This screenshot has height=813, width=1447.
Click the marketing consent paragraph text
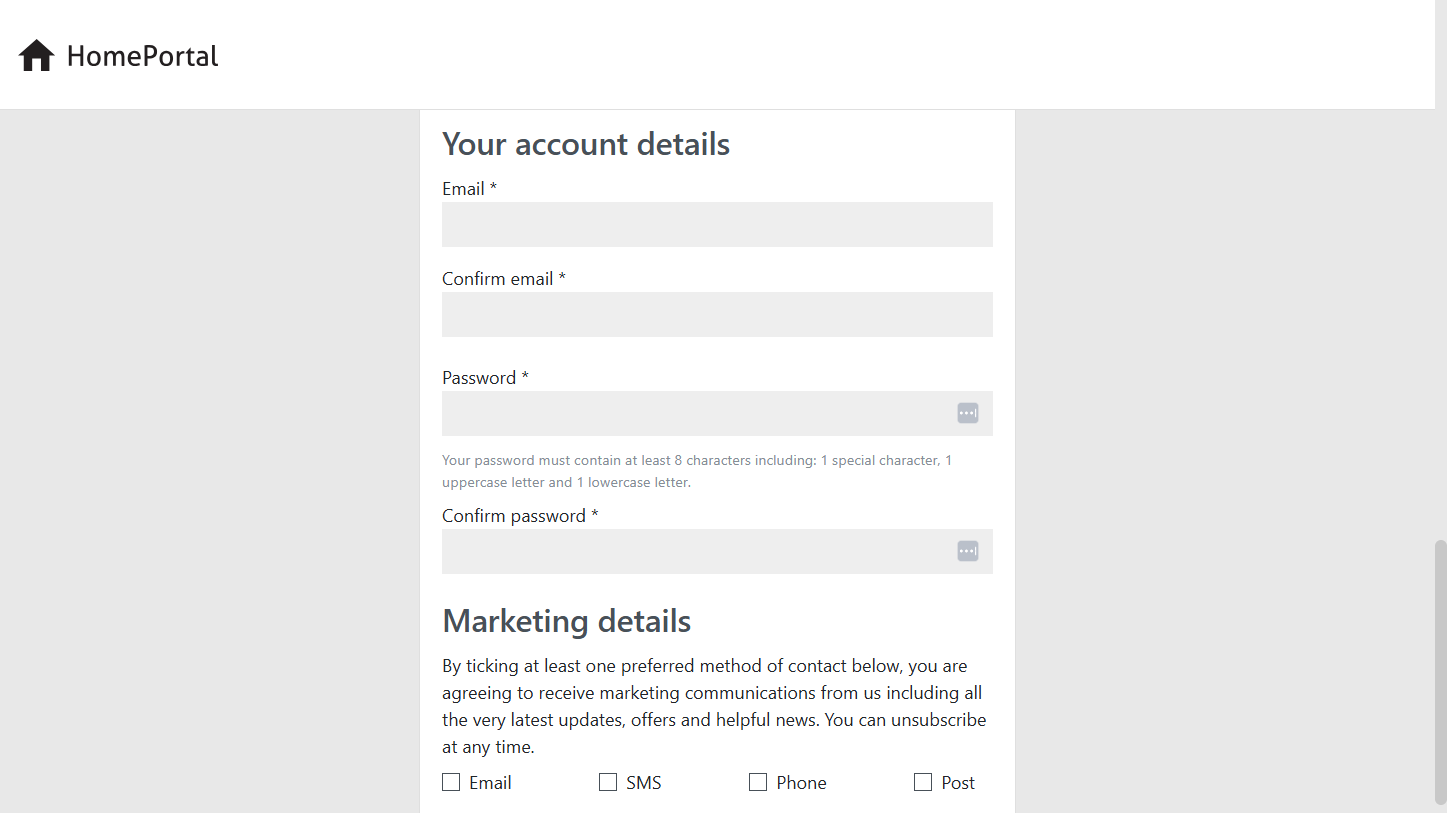[714, 706]
